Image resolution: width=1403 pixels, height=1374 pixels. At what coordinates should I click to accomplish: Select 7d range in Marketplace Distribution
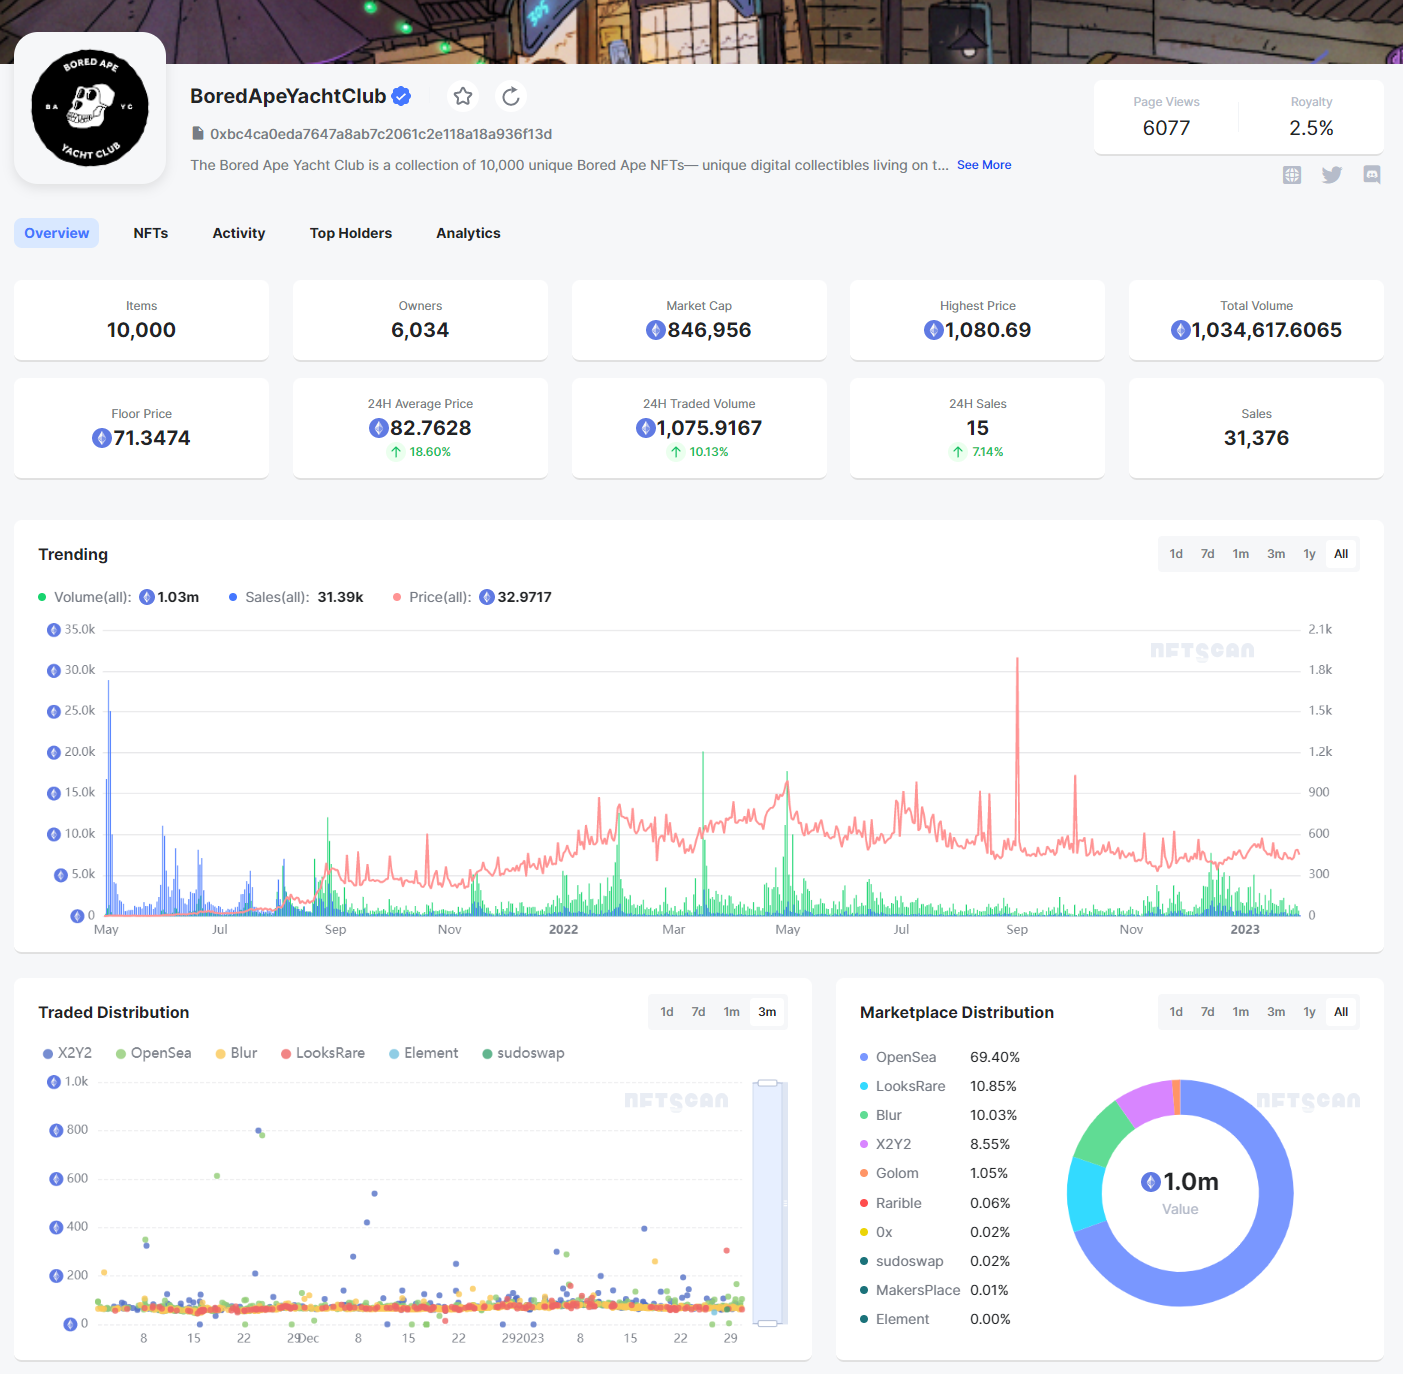coord(1208,1012)
